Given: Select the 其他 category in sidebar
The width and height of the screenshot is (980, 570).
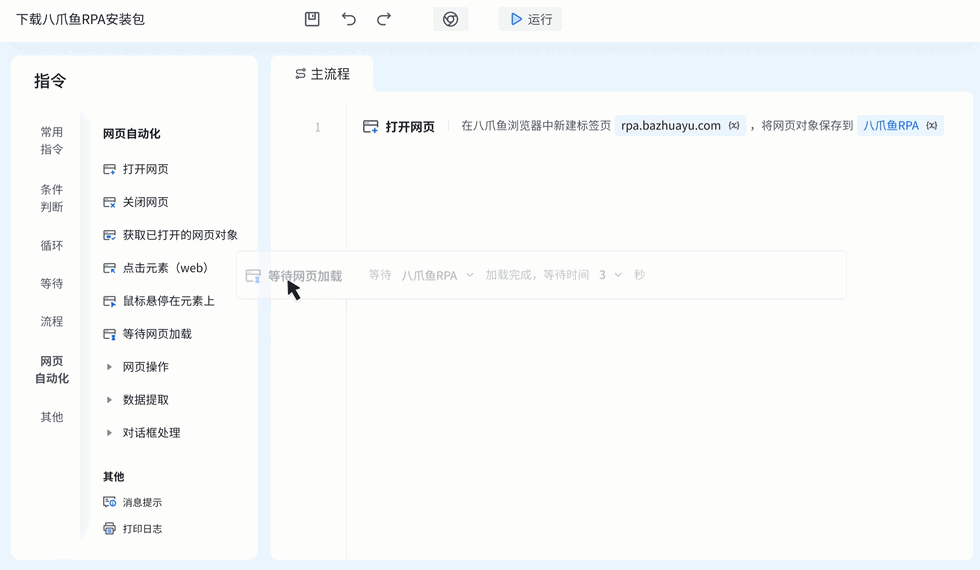Looking at the screenshot, I should [52, 417].
